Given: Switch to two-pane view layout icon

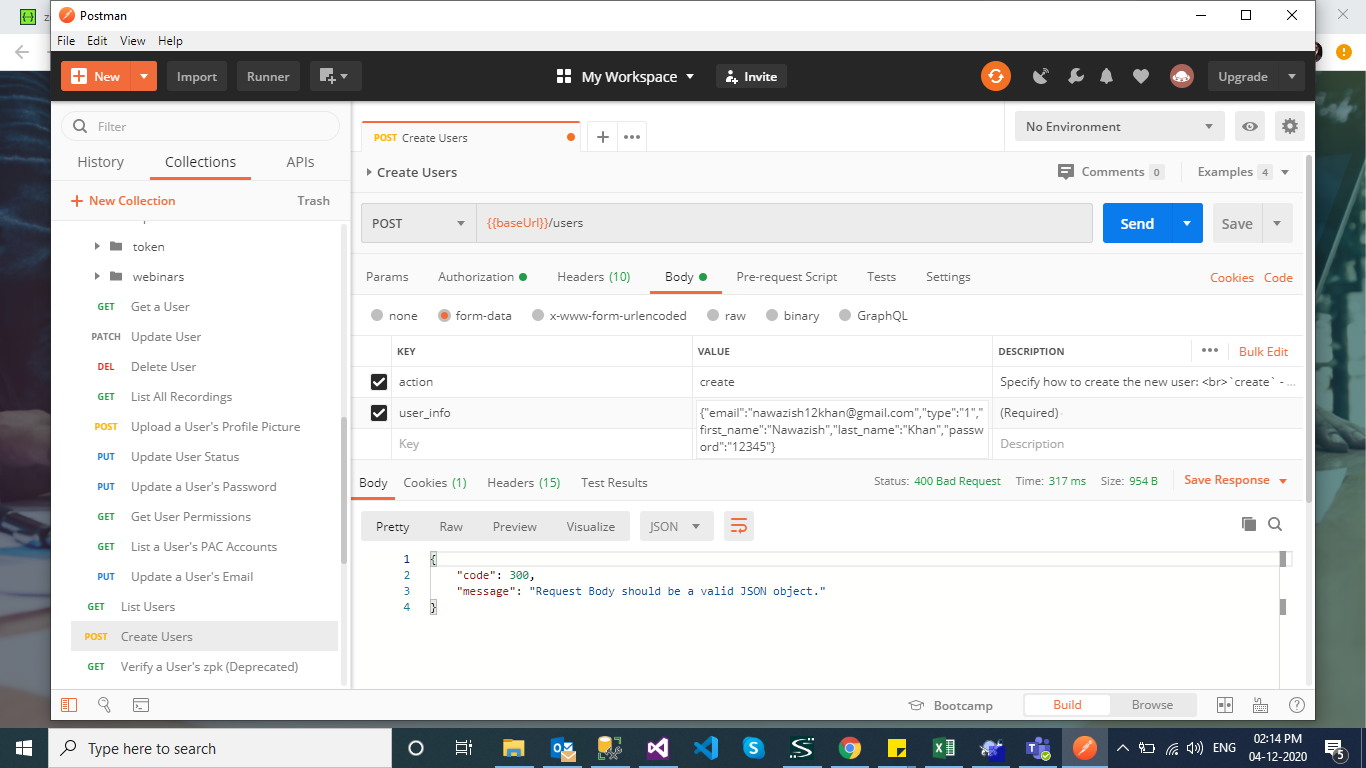Looking at the screenshot, I should pos(1225,705).
